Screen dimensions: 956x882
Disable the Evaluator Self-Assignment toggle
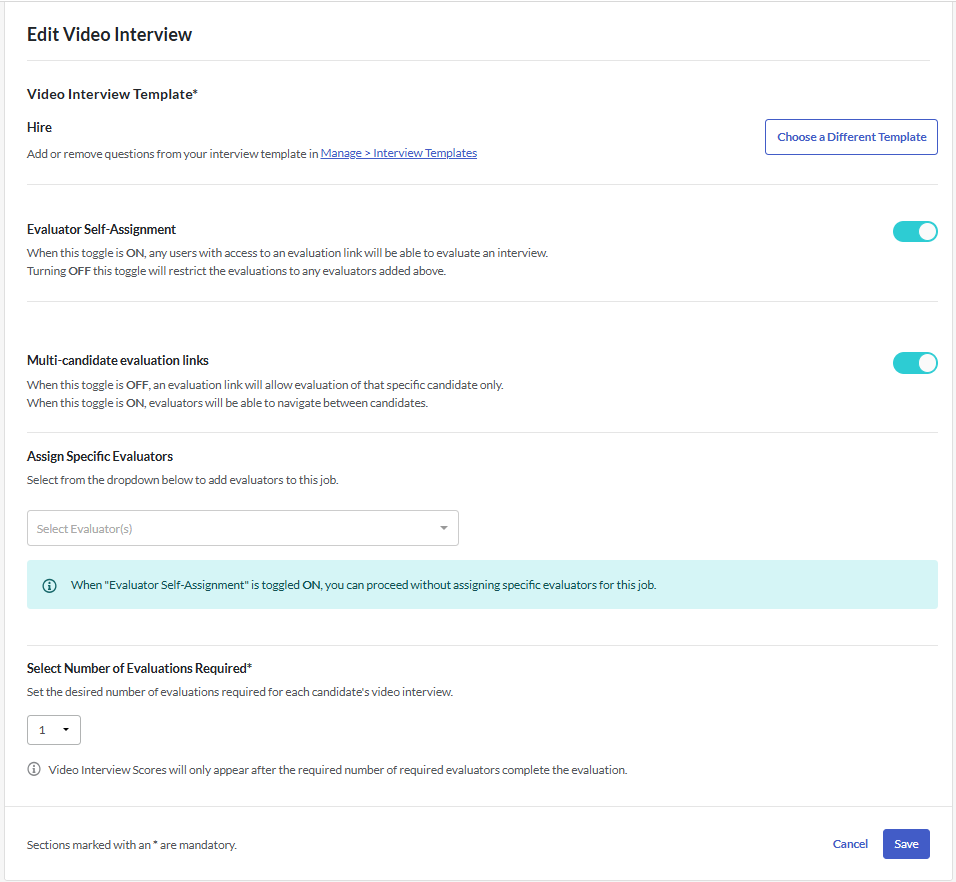[914, 232]
